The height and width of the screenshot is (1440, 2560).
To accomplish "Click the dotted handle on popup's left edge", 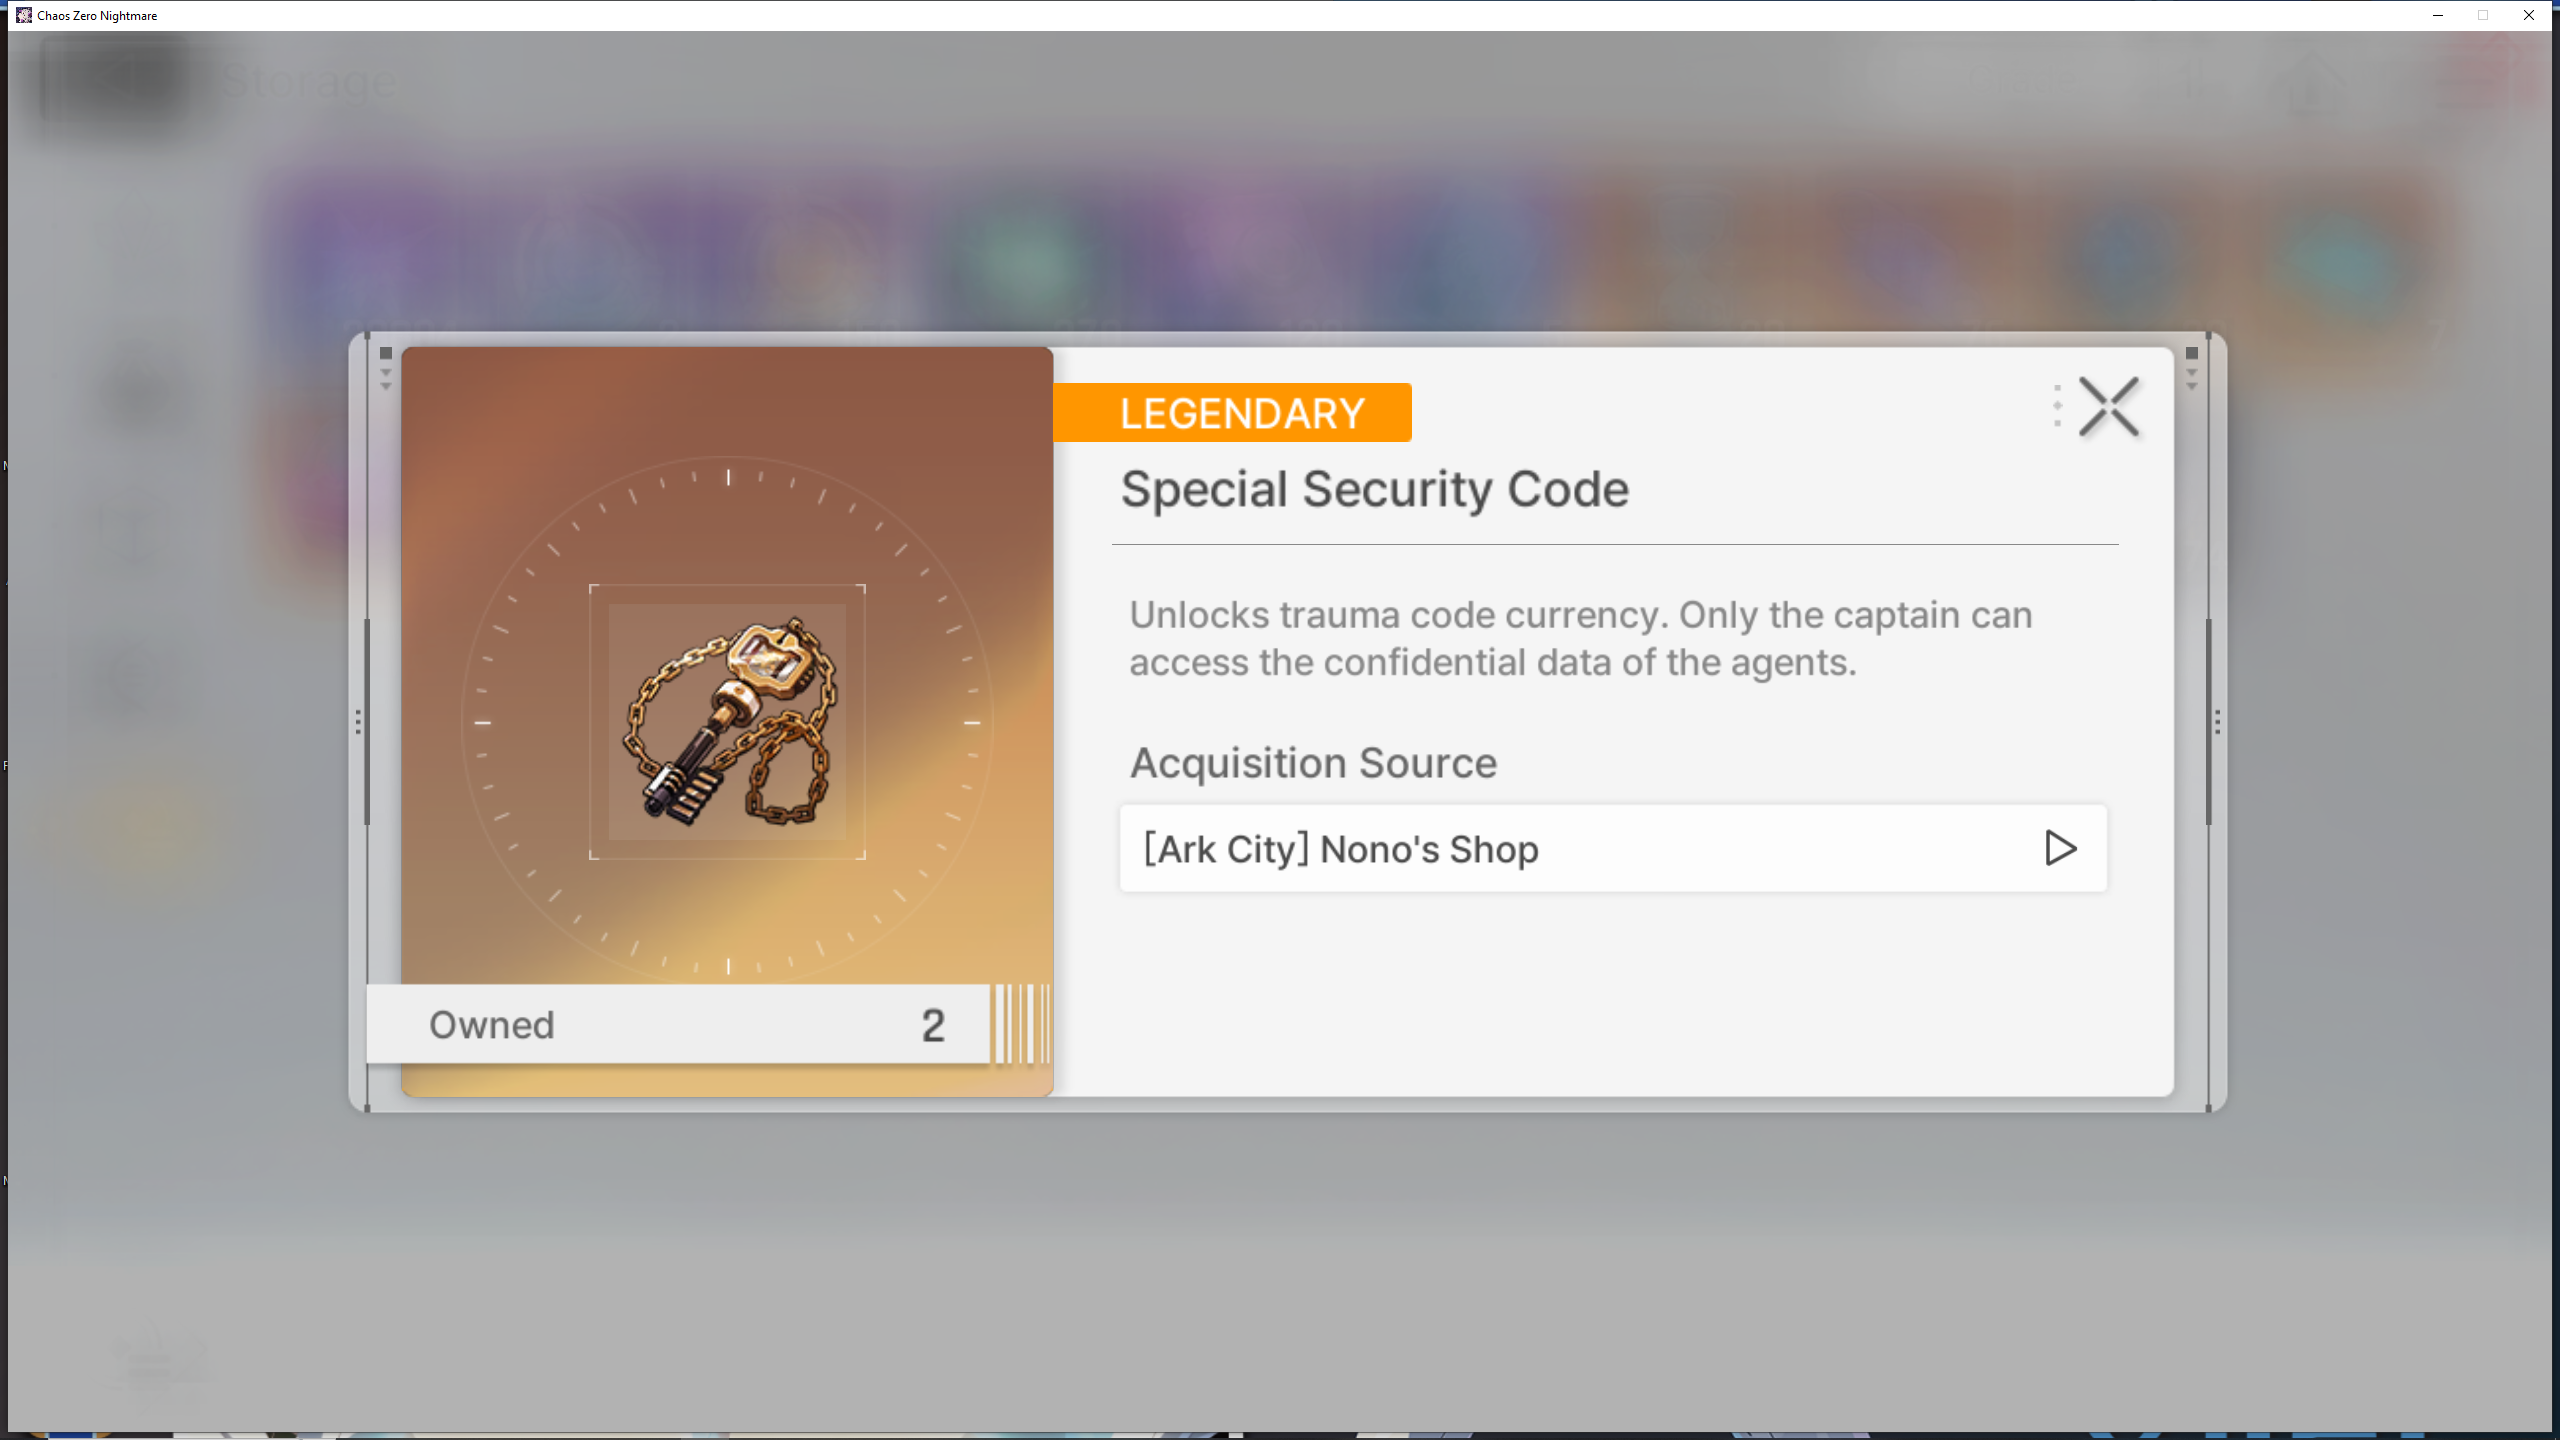I will pos(358,722).
